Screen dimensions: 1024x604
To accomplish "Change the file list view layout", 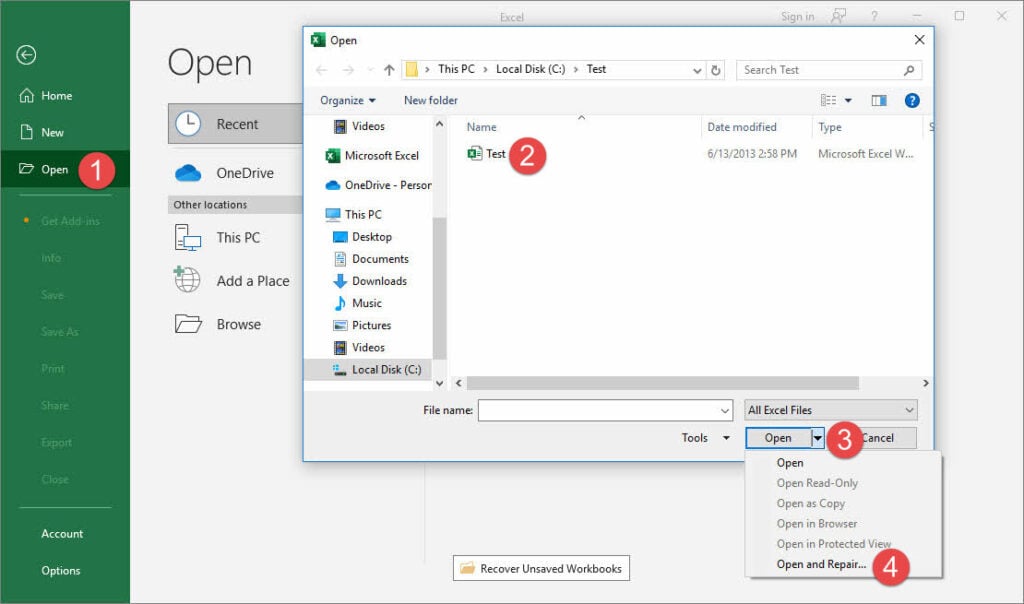I will click(830, 100).
